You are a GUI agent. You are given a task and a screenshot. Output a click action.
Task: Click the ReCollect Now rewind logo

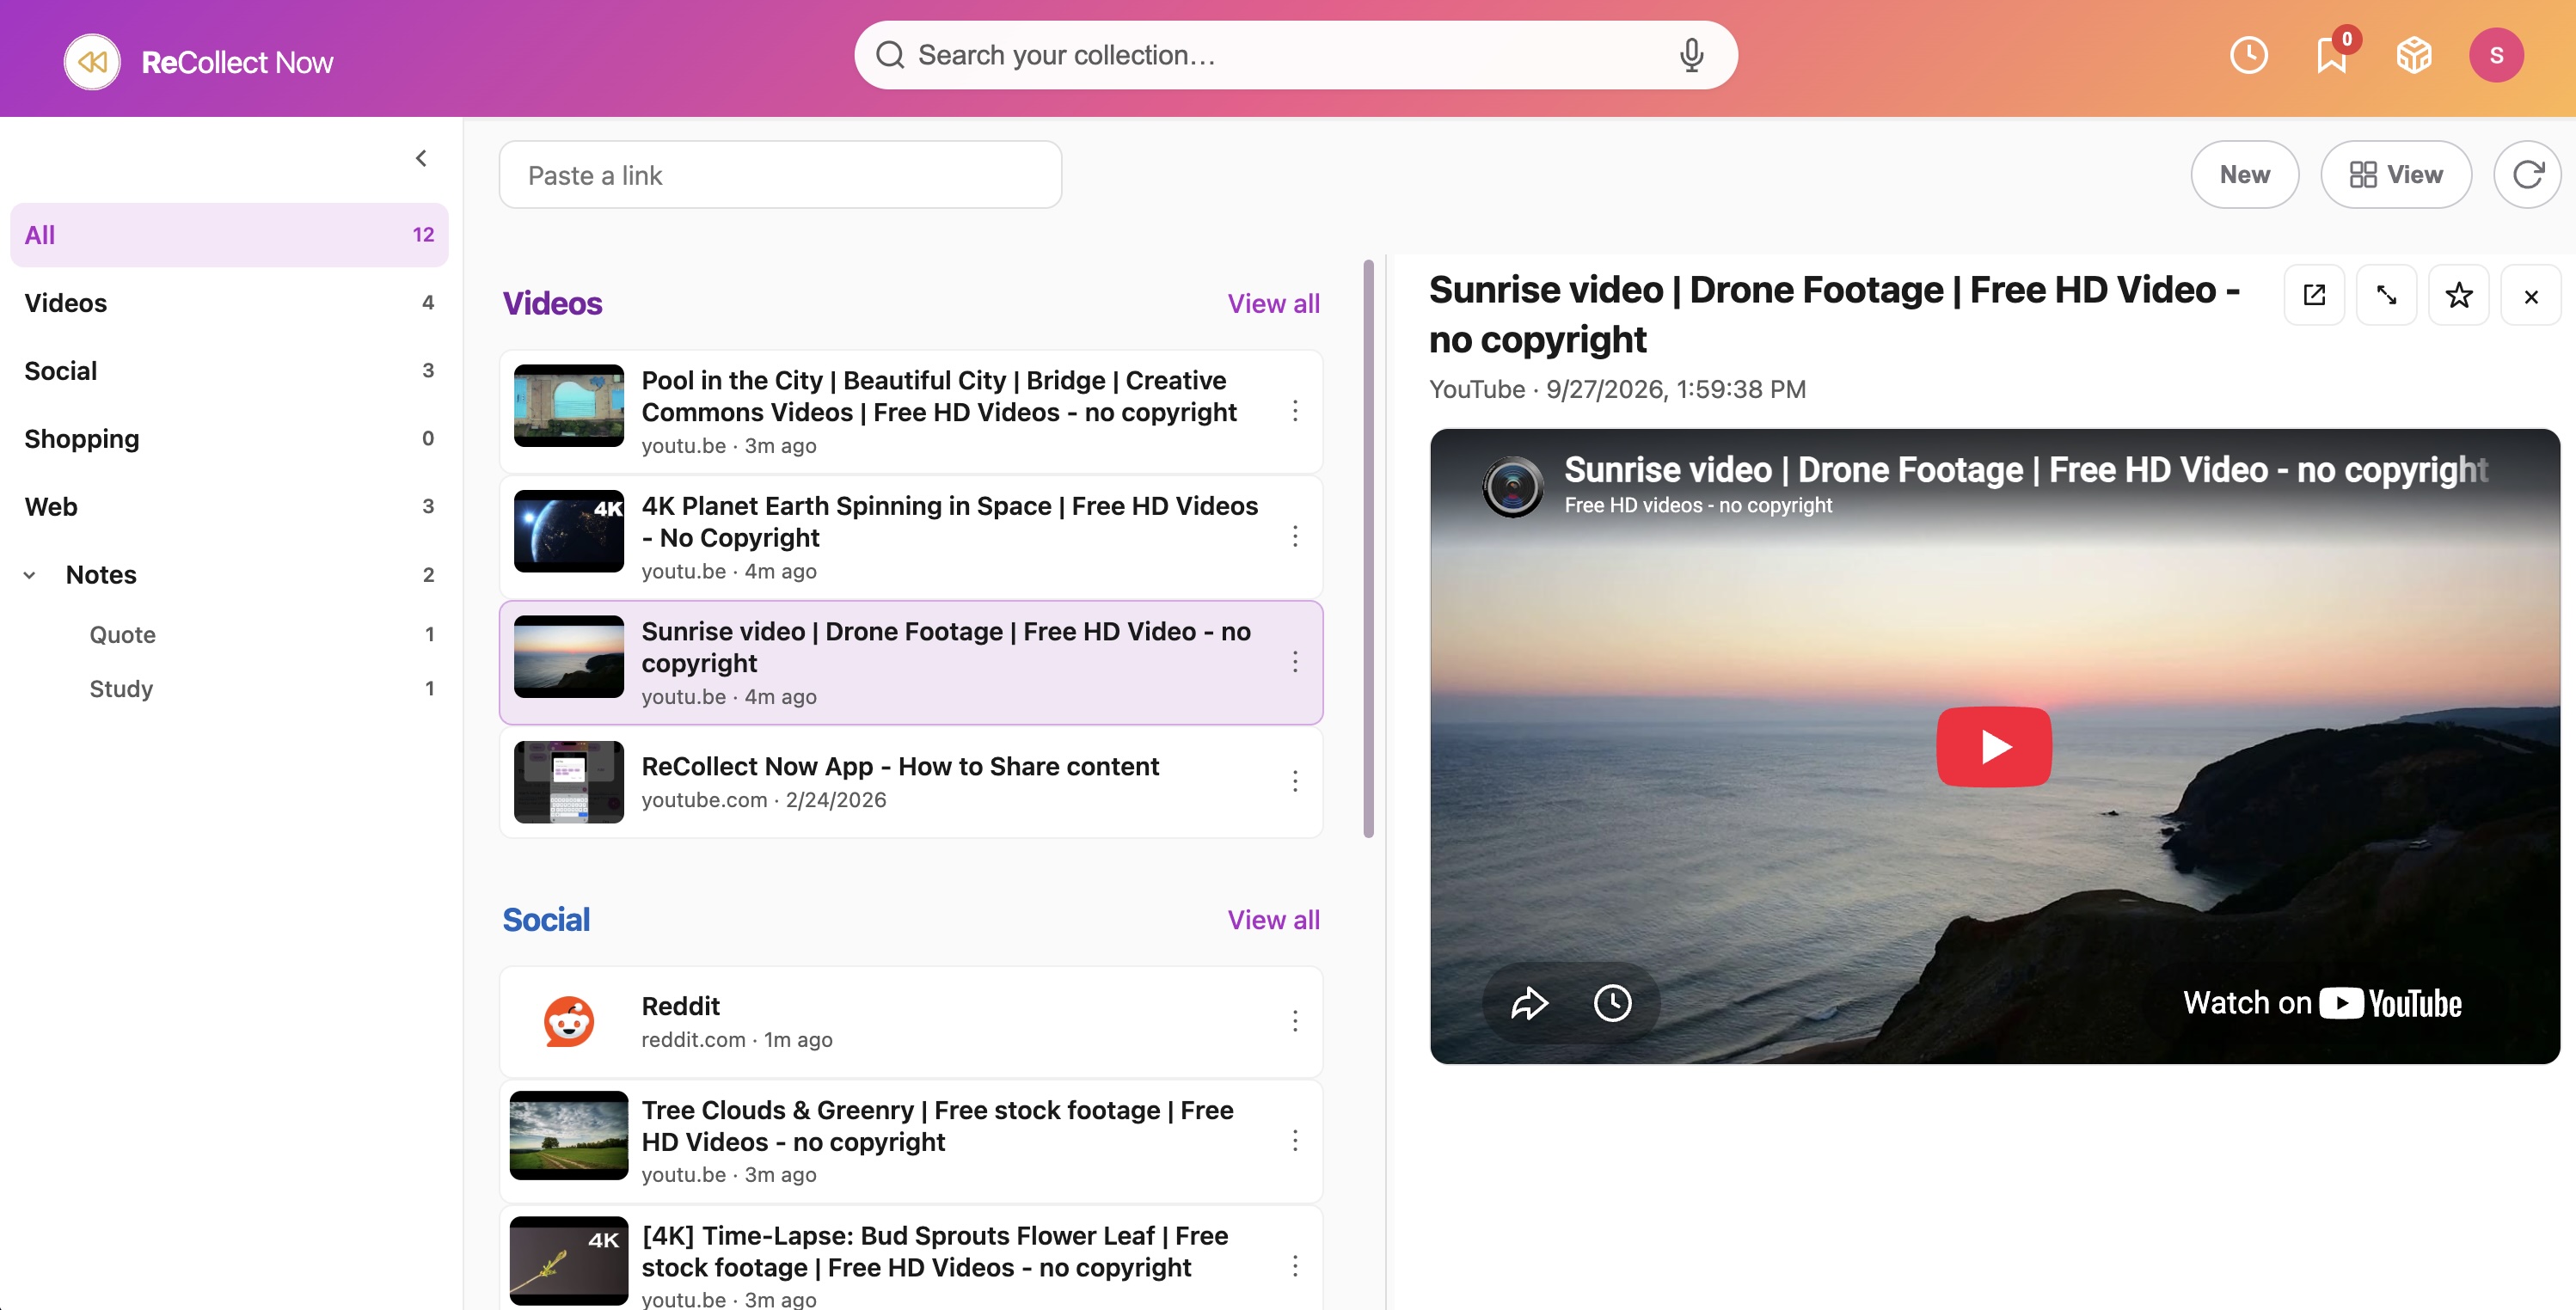92,62
